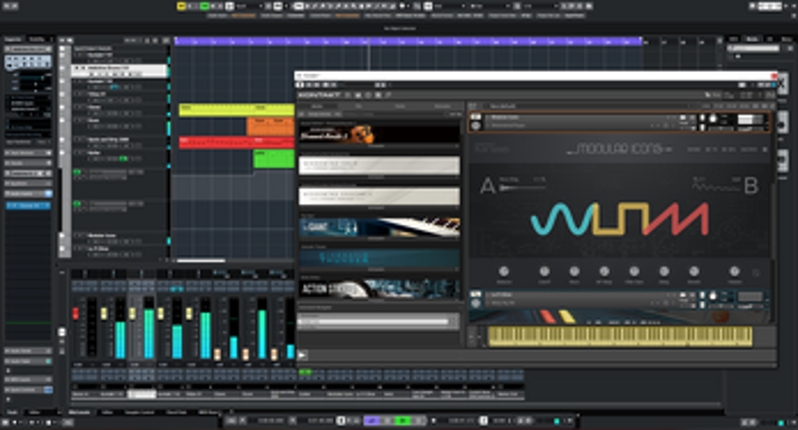This screenshot has height=430, width=798.
Task: Close the Kontakt plugin window with red X
Action: point(774,75)
